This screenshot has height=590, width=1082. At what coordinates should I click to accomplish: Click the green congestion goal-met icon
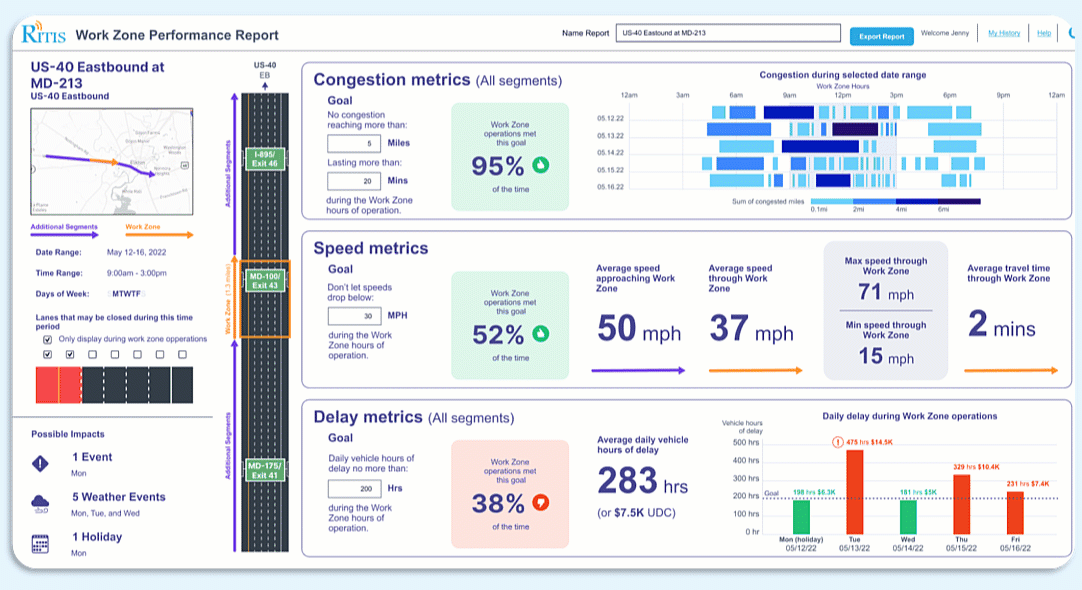click(x=541, y=165)
